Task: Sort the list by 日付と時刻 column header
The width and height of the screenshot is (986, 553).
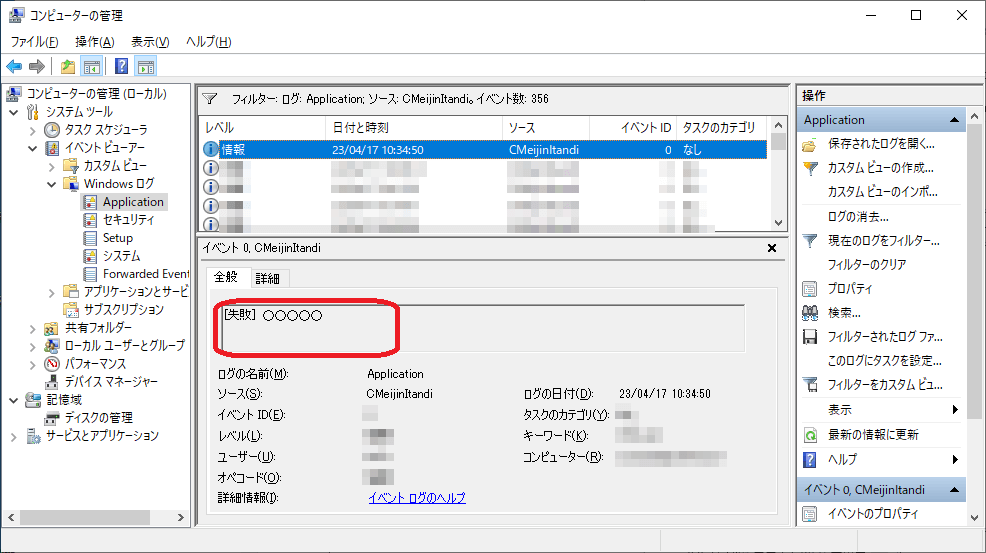Action: point(360,128)
